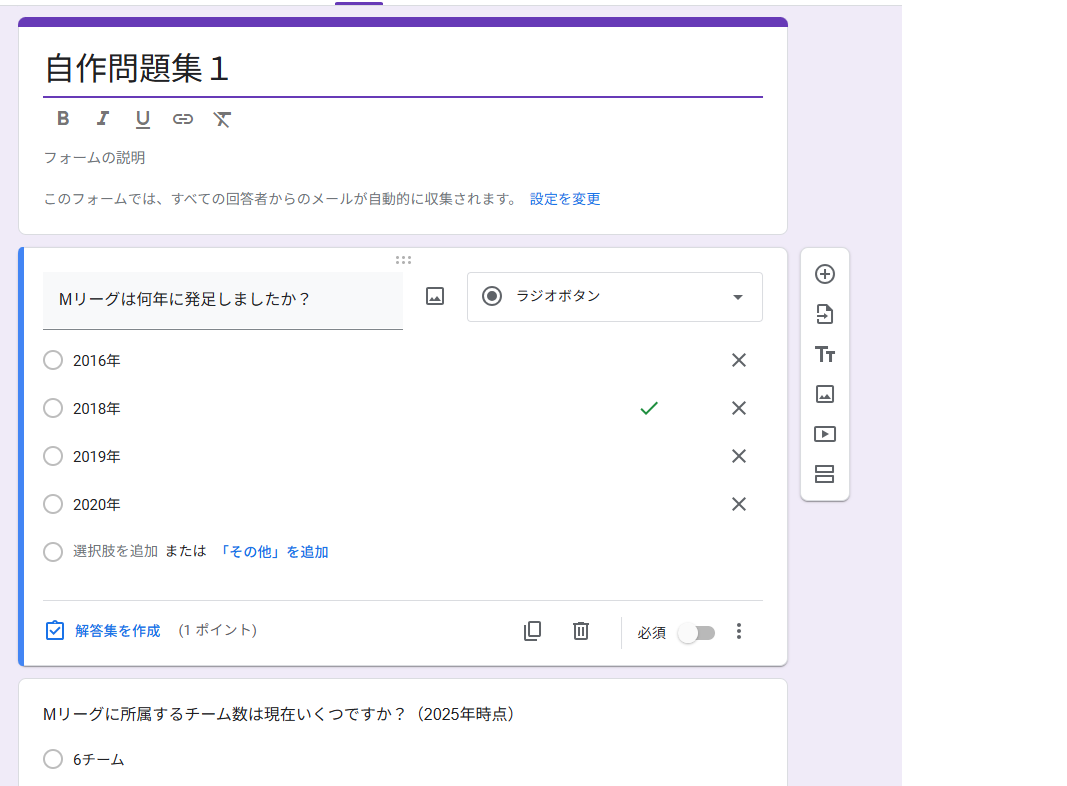Open the ラジオボタン question type dropdown
Screen dimensions: 1067x786
click(x=614, y=297)
